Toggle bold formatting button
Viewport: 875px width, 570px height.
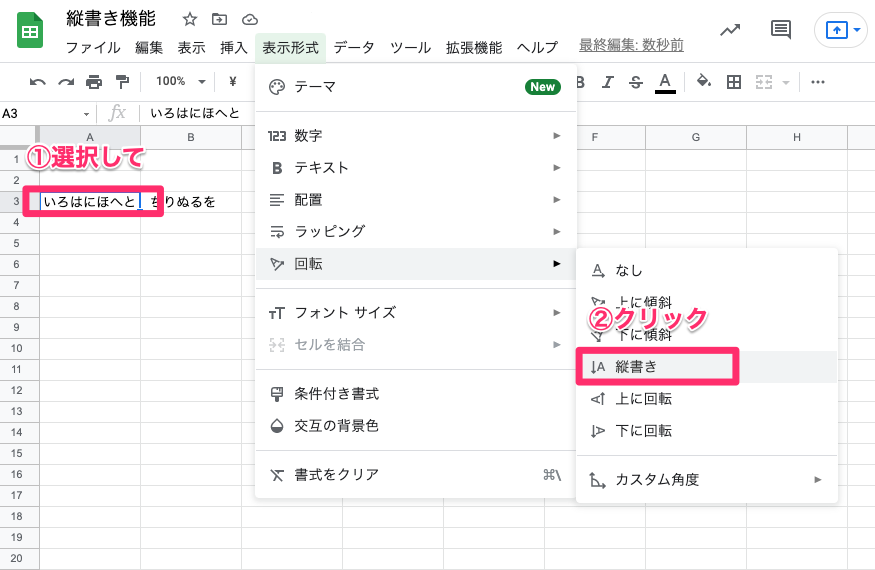tap(579, 82)
